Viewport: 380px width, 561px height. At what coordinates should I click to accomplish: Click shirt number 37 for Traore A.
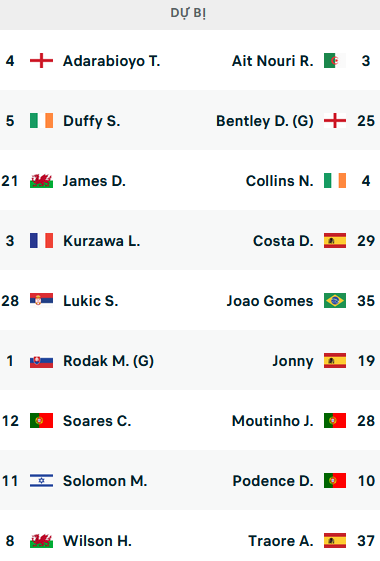click(366, 541)
